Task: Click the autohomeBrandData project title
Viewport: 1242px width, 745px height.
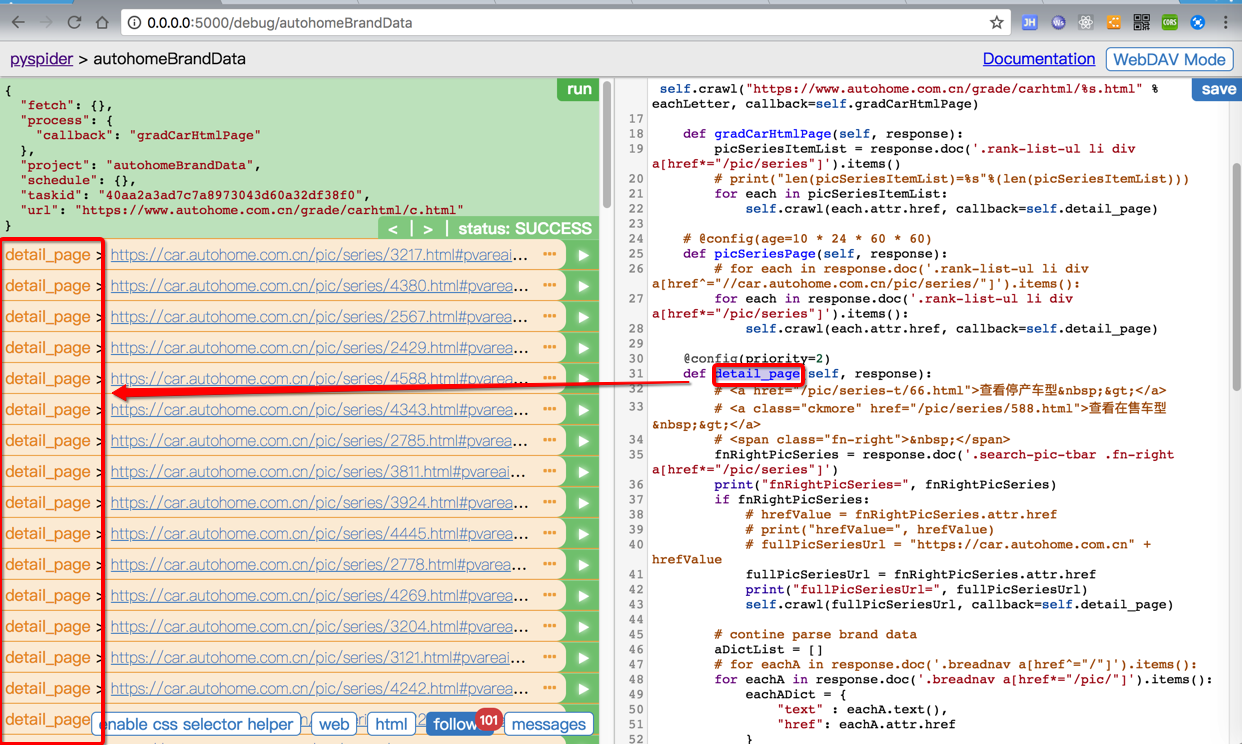Action: [x=169, y=59]
